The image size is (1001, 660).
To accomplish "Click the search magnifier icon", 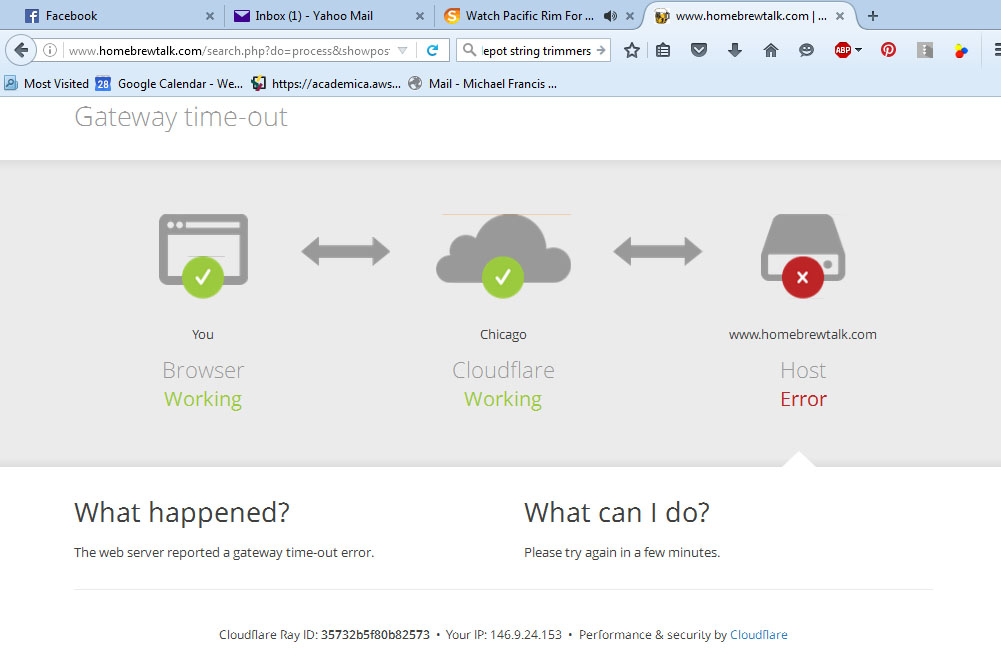I will [x=469, y=50].
